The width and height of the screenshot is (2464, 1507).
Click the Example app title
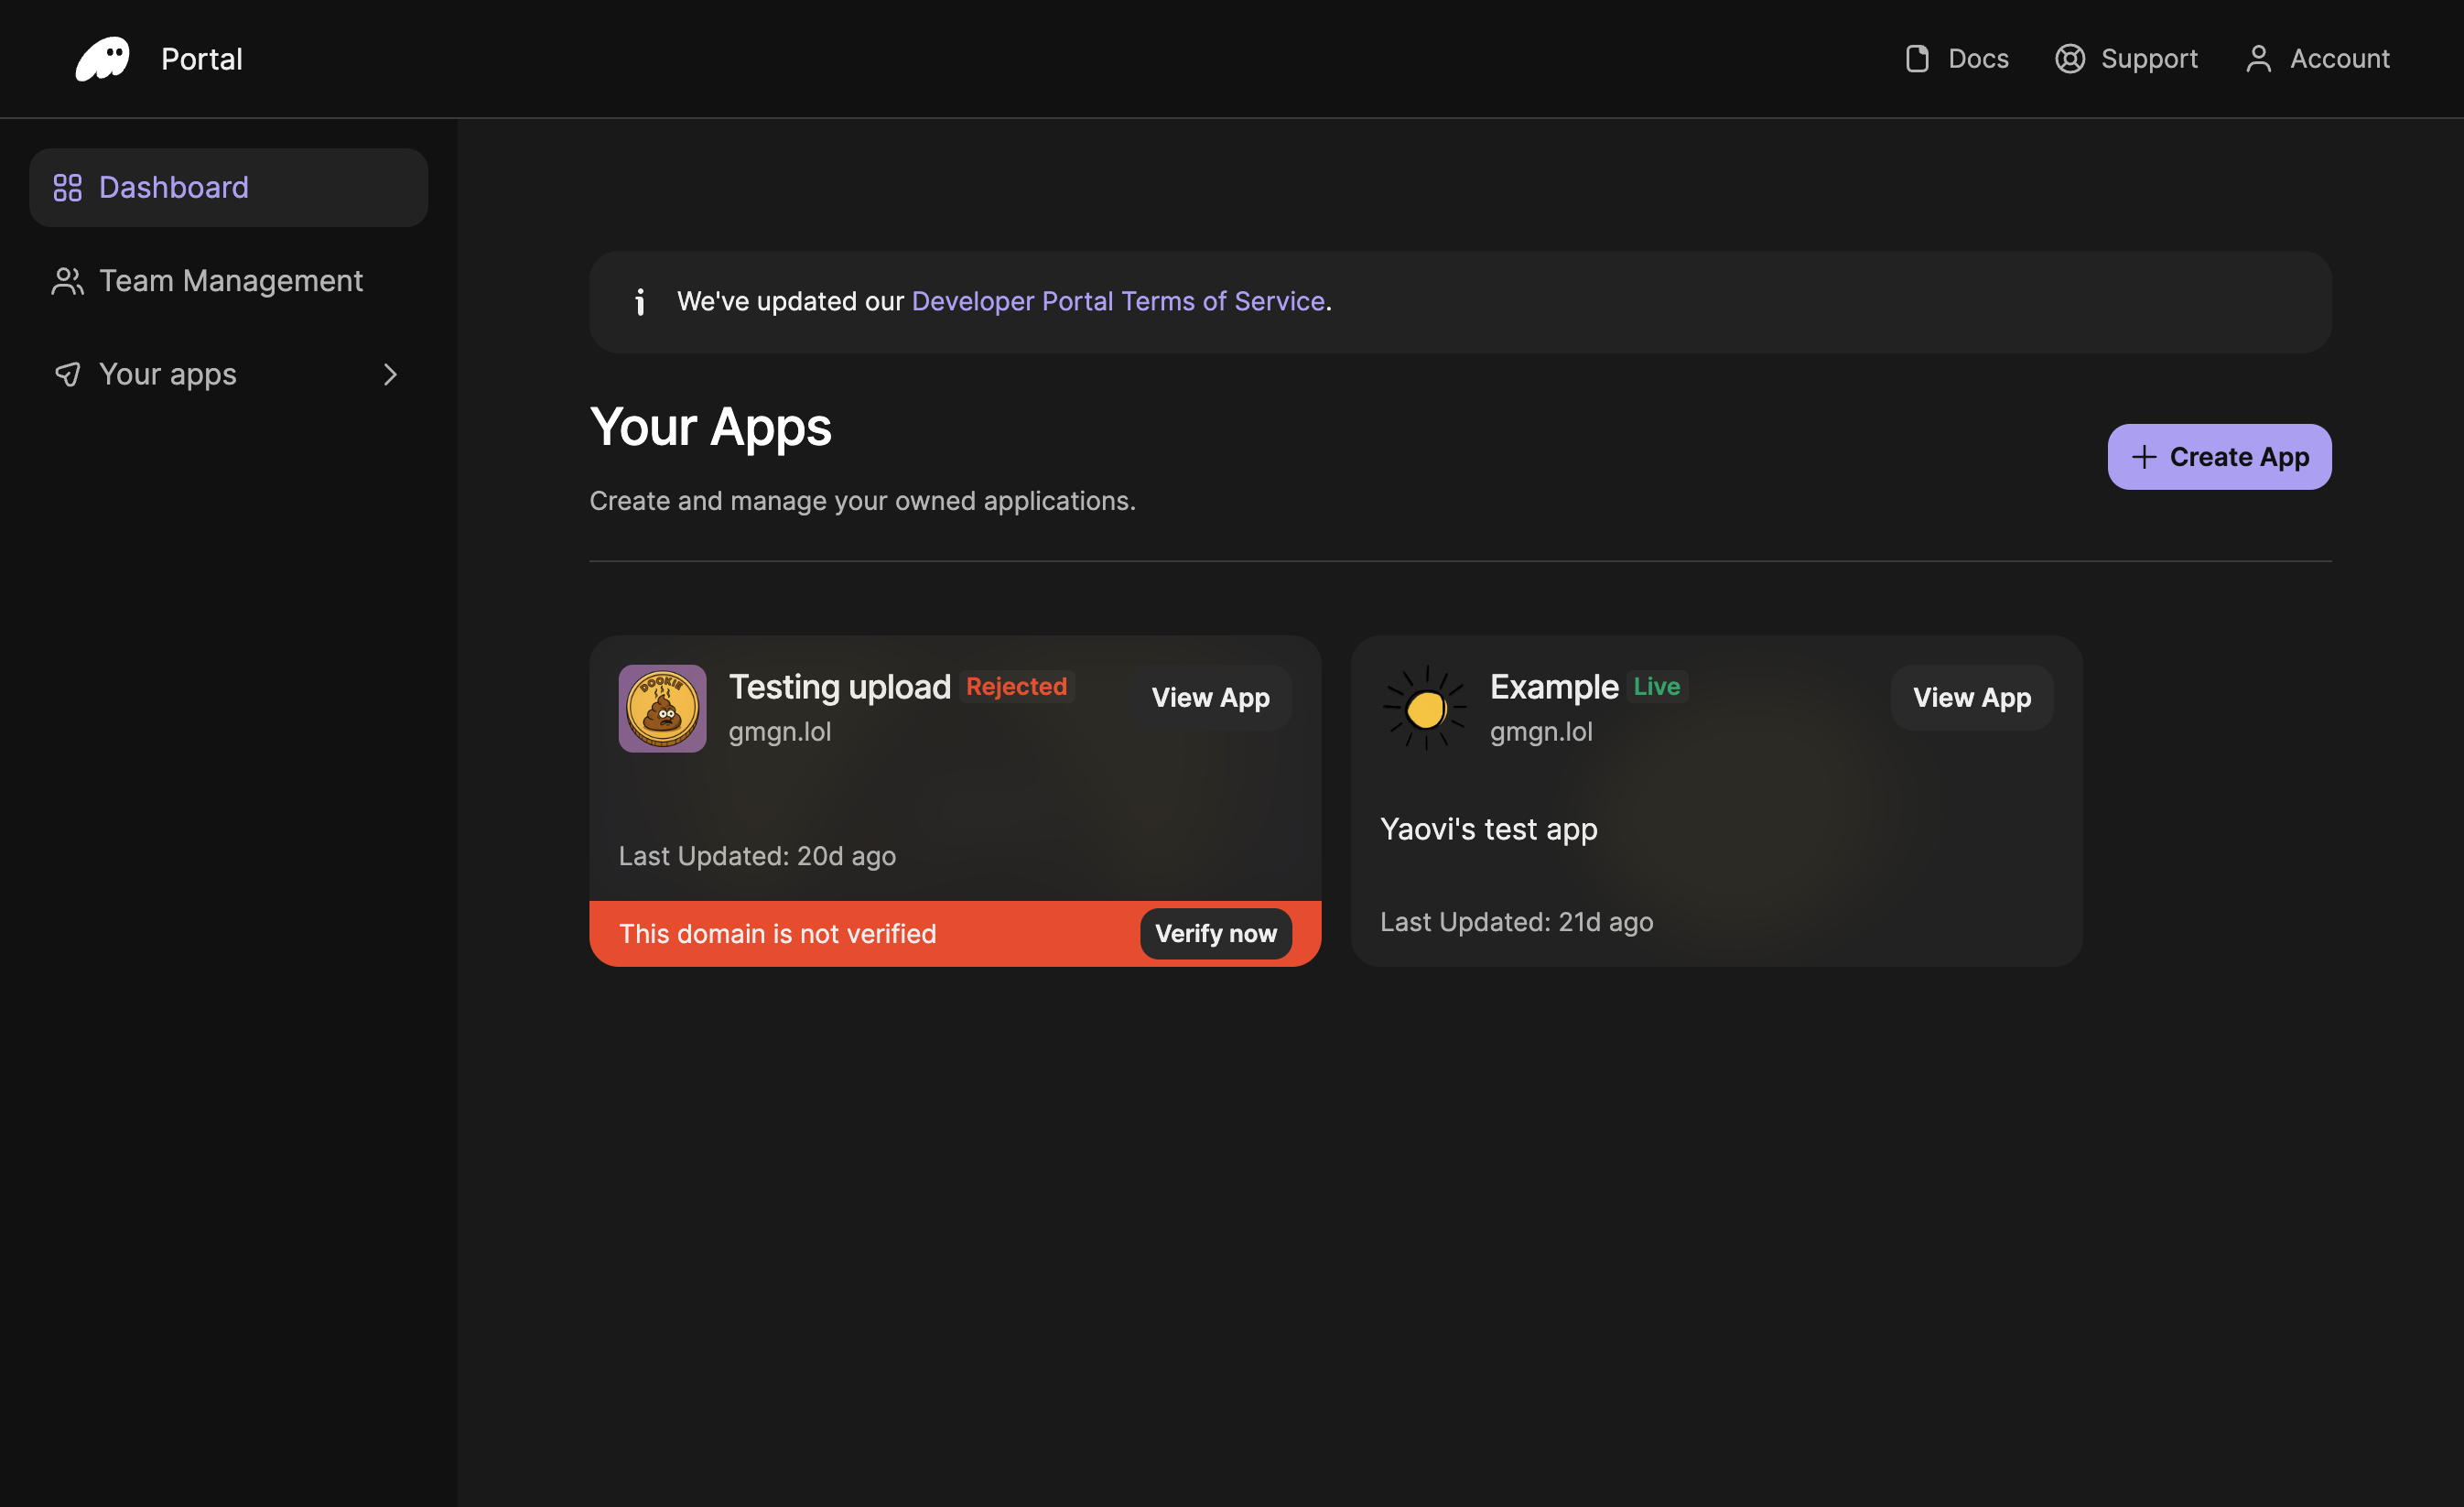tap(1554, 686)
